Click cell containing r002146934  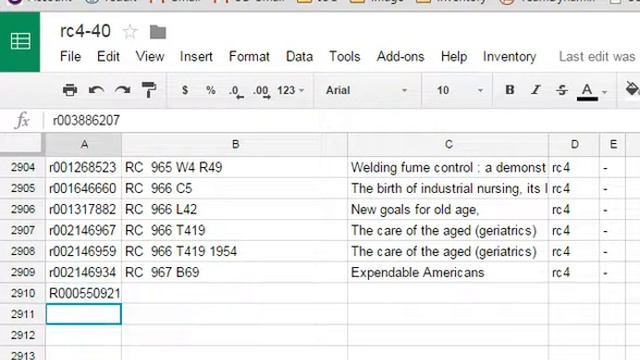[x=83, y=272]
